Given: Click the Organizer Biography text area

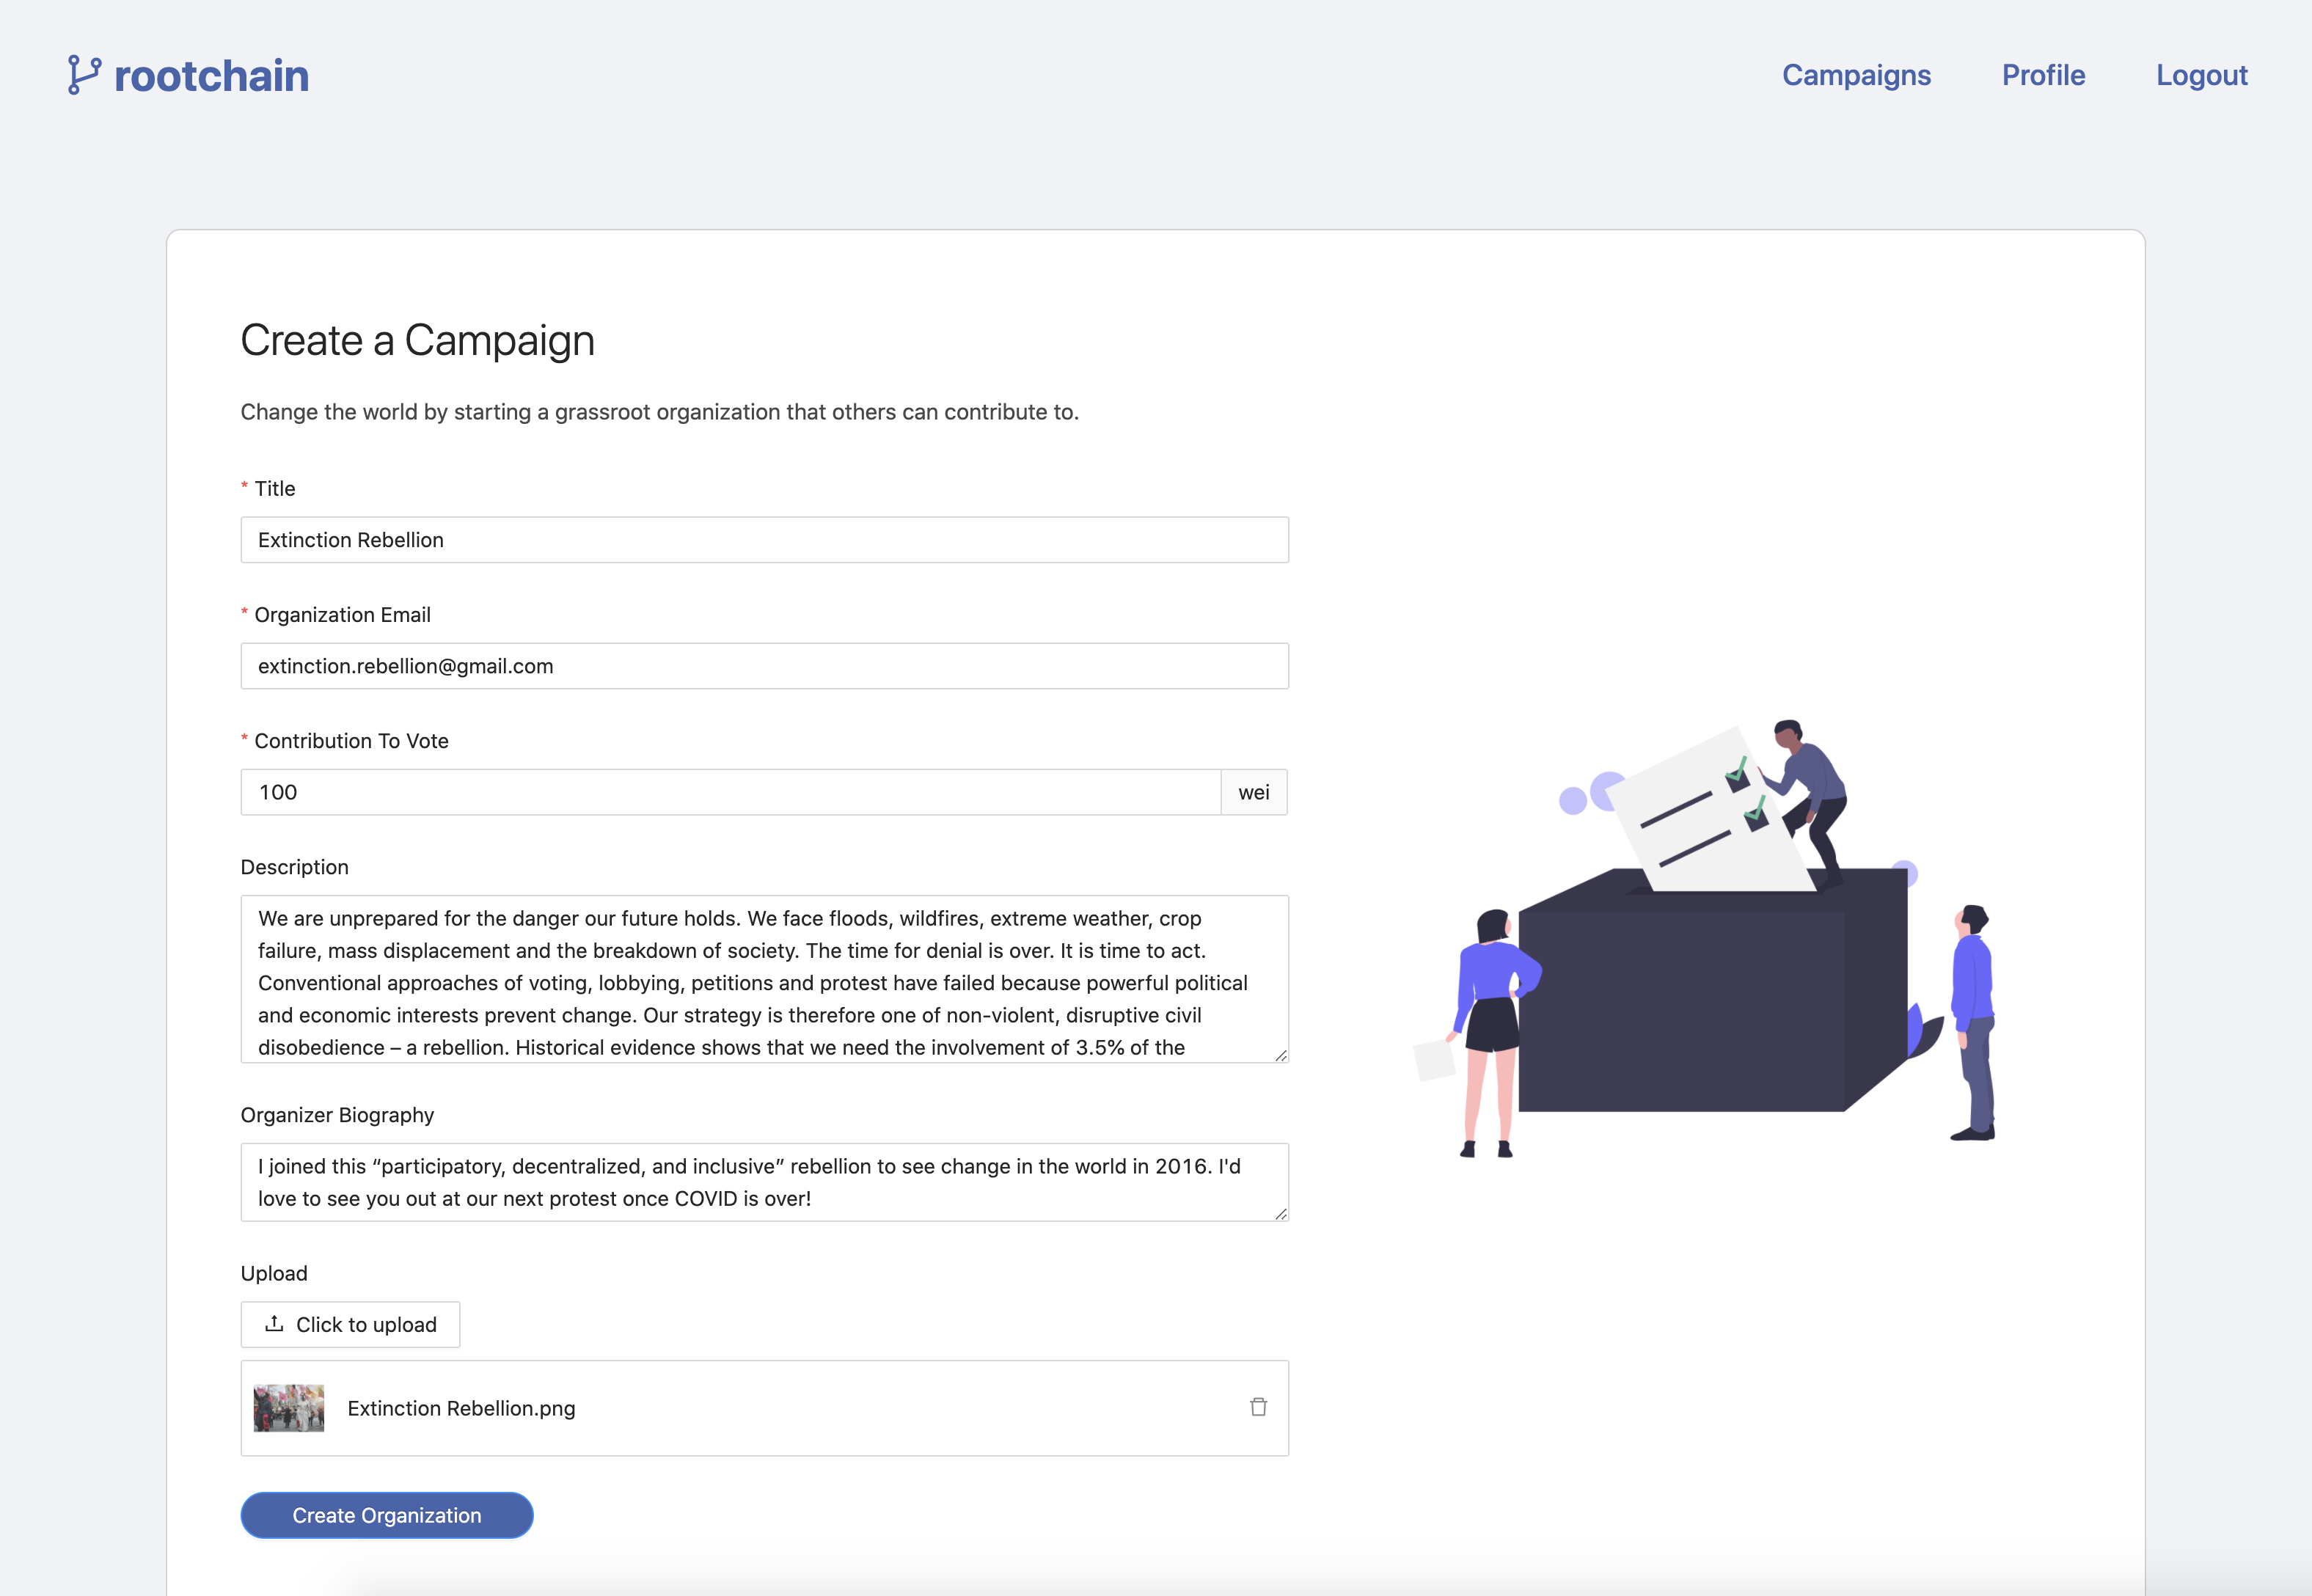Looking at the screenshot, I should pyautogui.click(x=764, y=1182).
